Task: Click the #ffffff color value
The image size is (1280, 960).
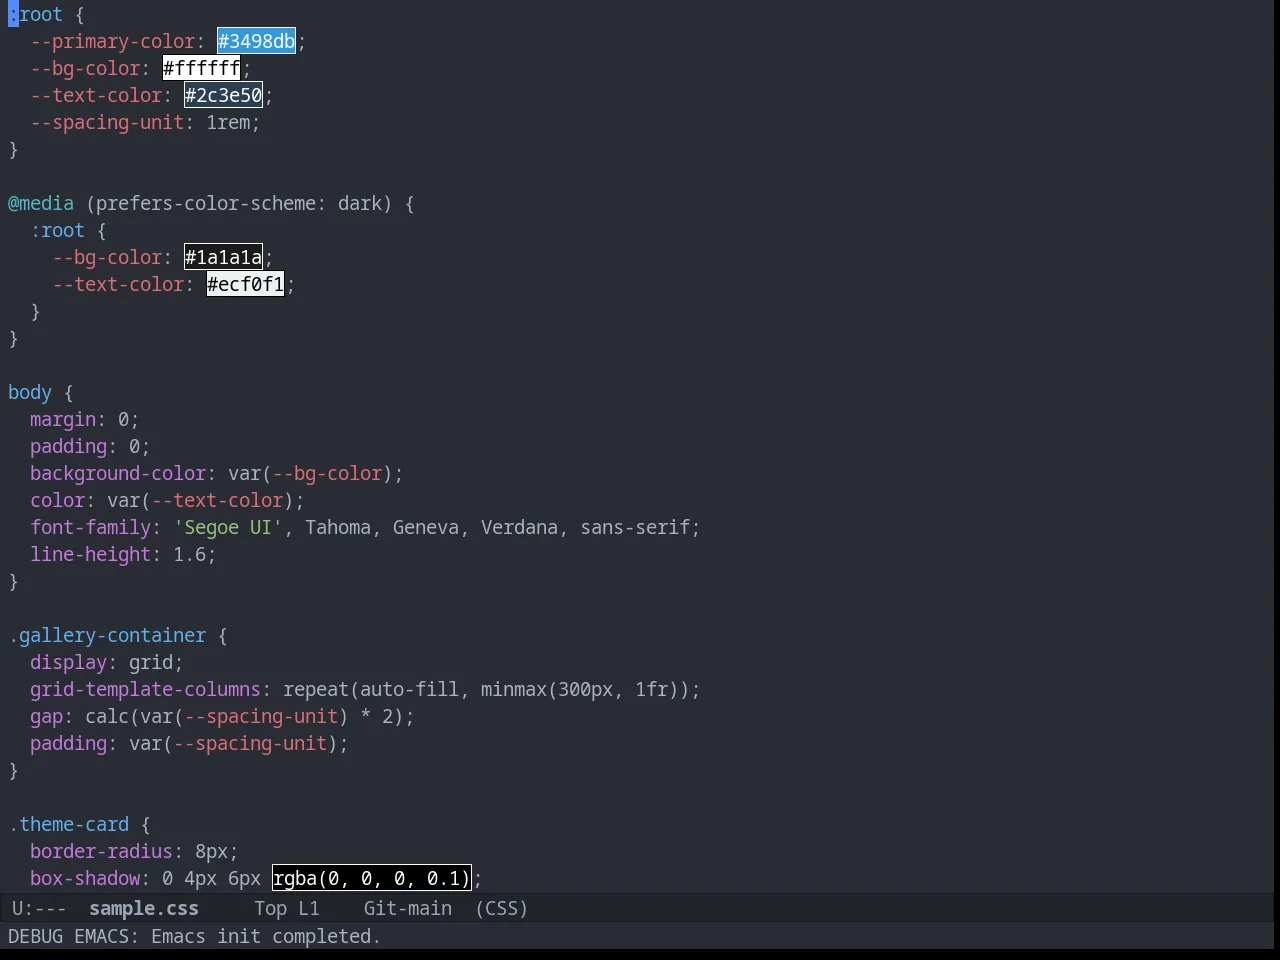Action: click(x=201, y=68)
